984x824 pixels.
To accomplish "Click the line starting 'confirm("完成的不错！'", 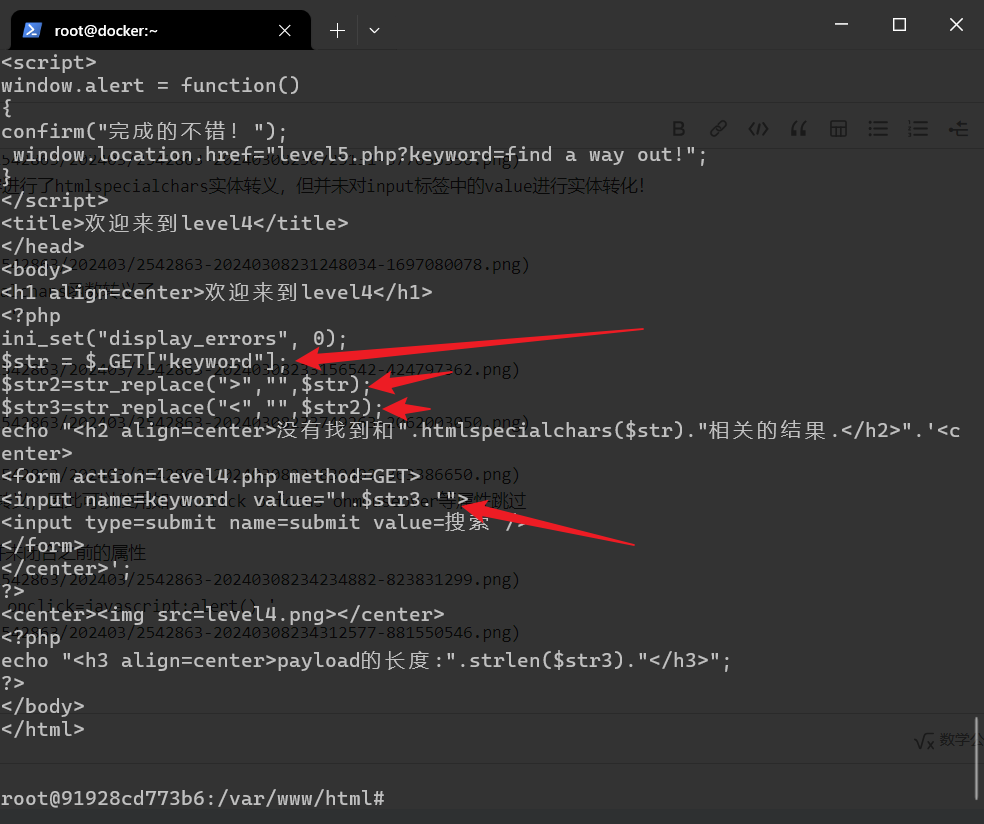I will (x=144, y=131).
